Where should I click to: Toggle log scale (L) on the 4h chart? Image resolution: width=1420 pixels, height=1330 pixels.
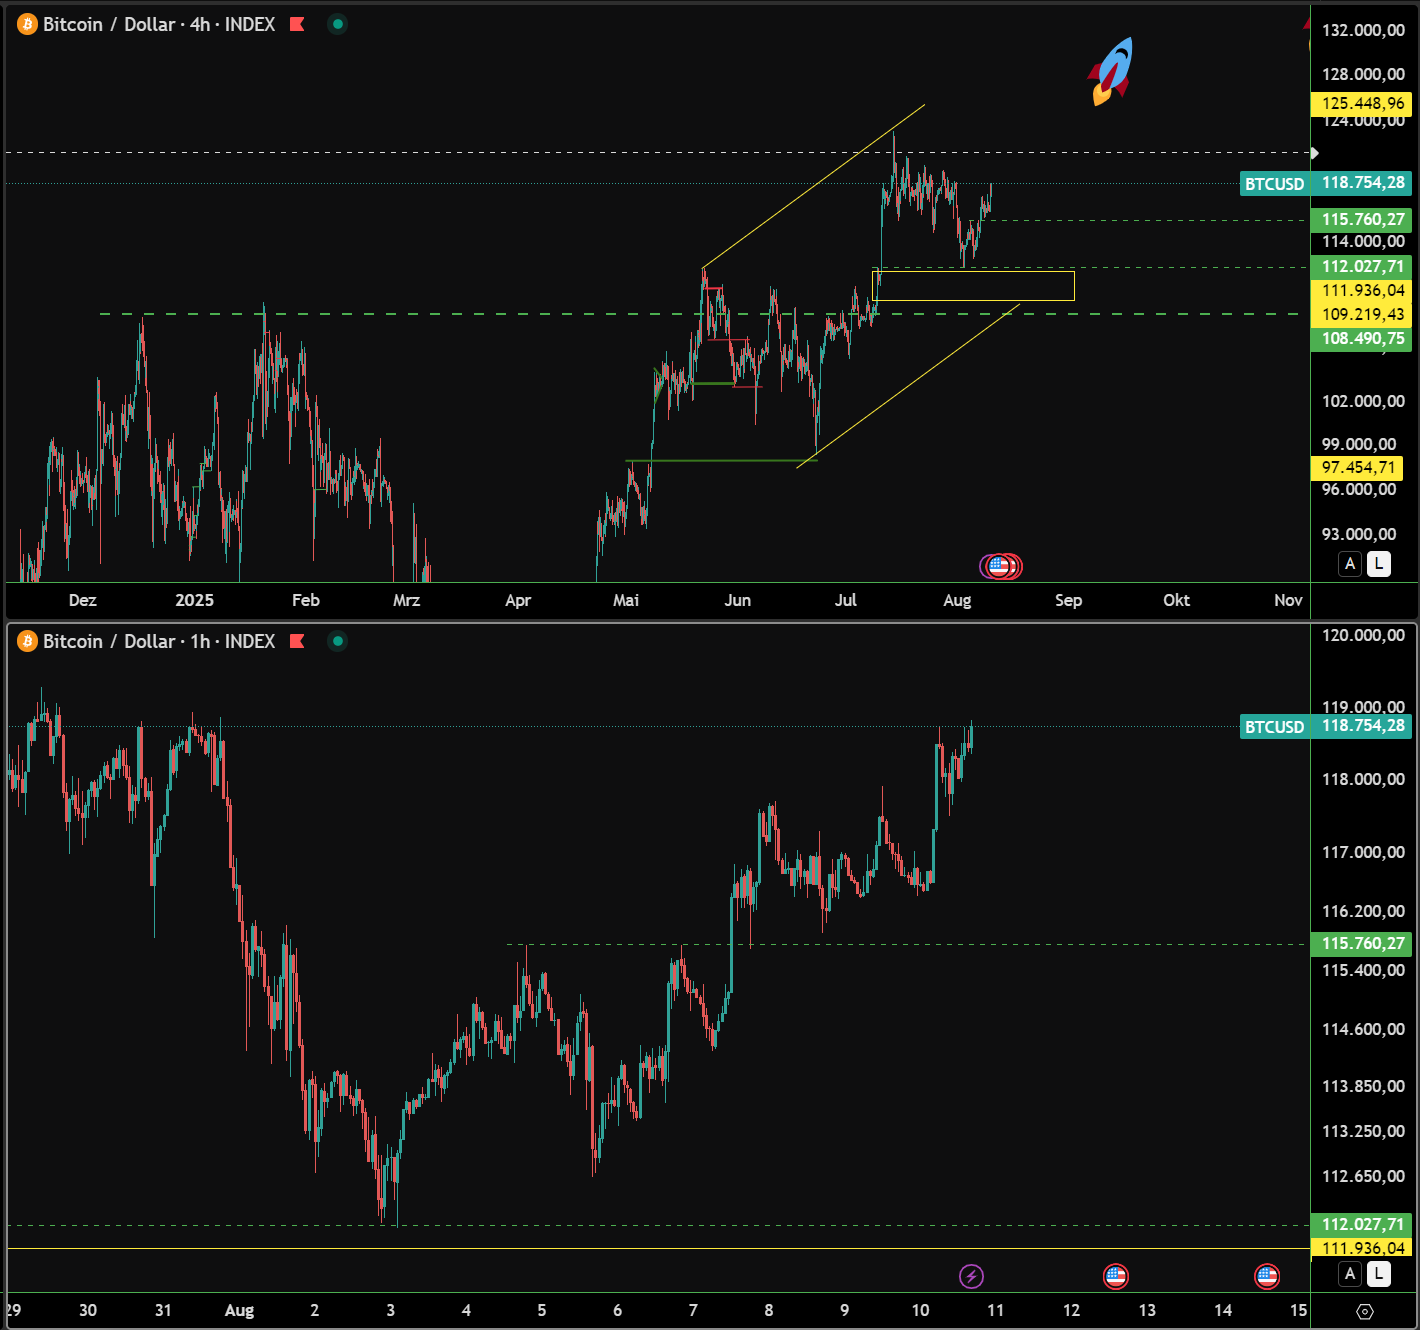tap(1379, 564)
